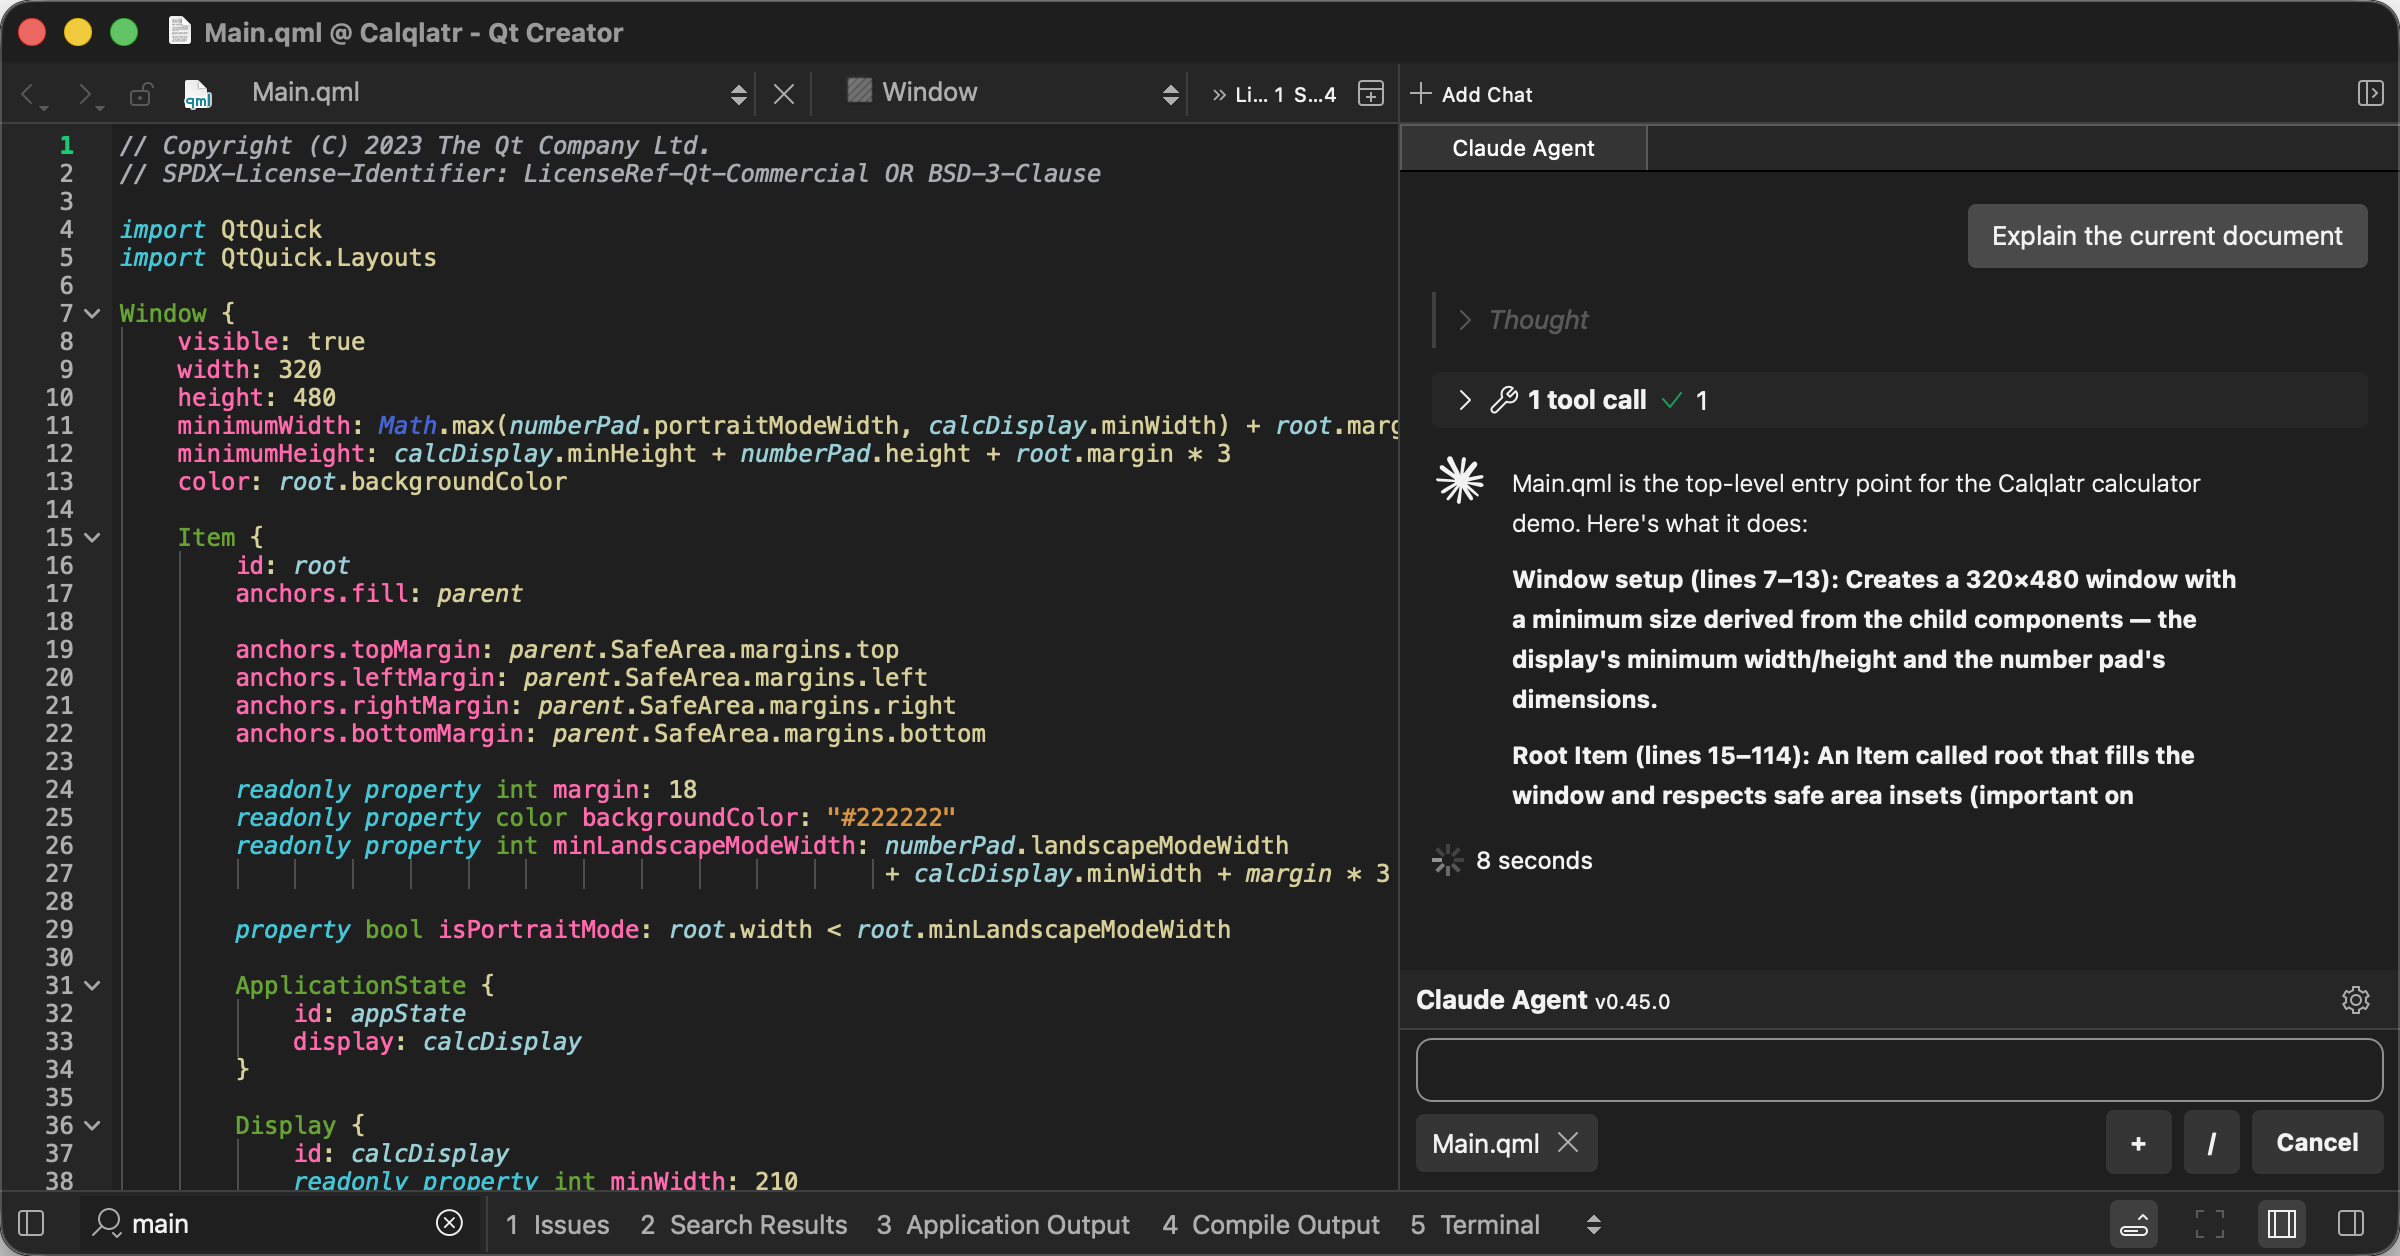Expand the 1 tool call details
This screenshot has width=2400, height=1256.
click(x=1465, y=400)
